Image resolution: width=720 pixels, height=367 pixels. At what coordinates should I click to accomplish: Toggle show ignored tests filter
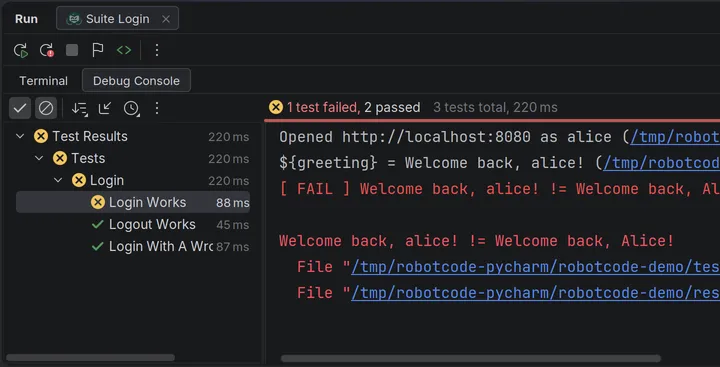46,108
